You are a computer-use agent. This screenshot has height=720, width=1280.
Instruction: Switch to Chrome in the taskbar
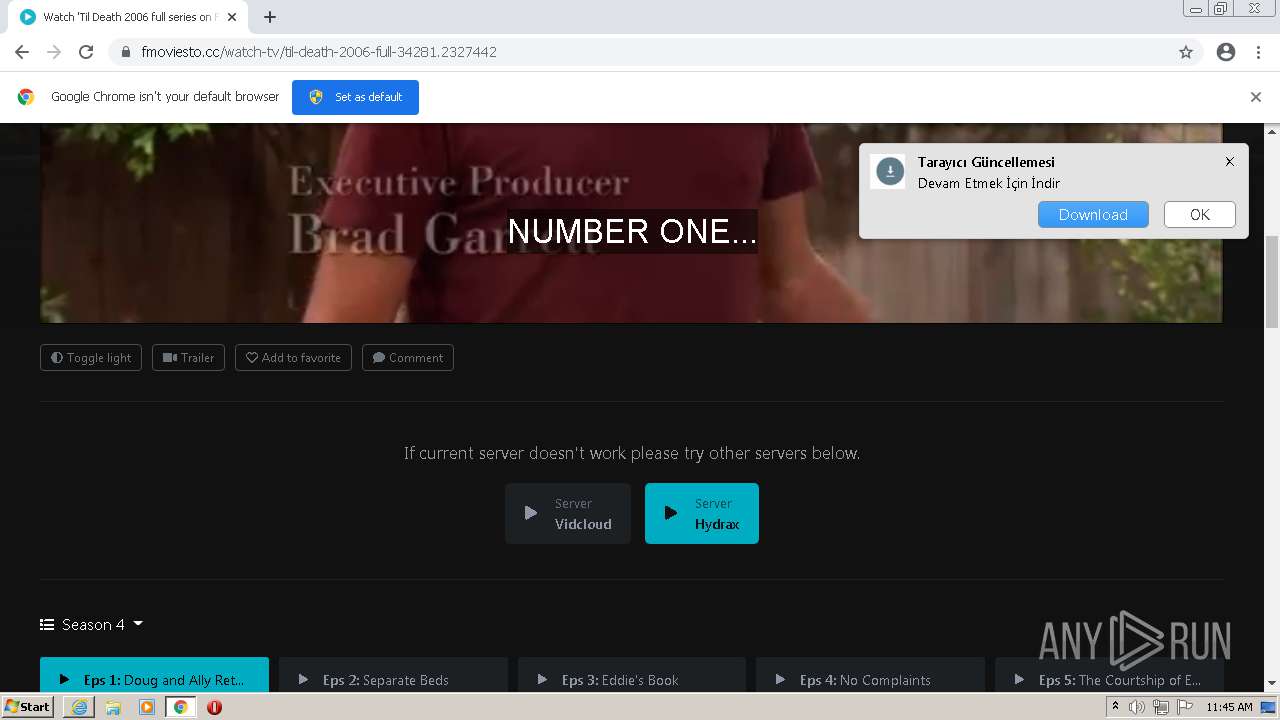point(181,707)
